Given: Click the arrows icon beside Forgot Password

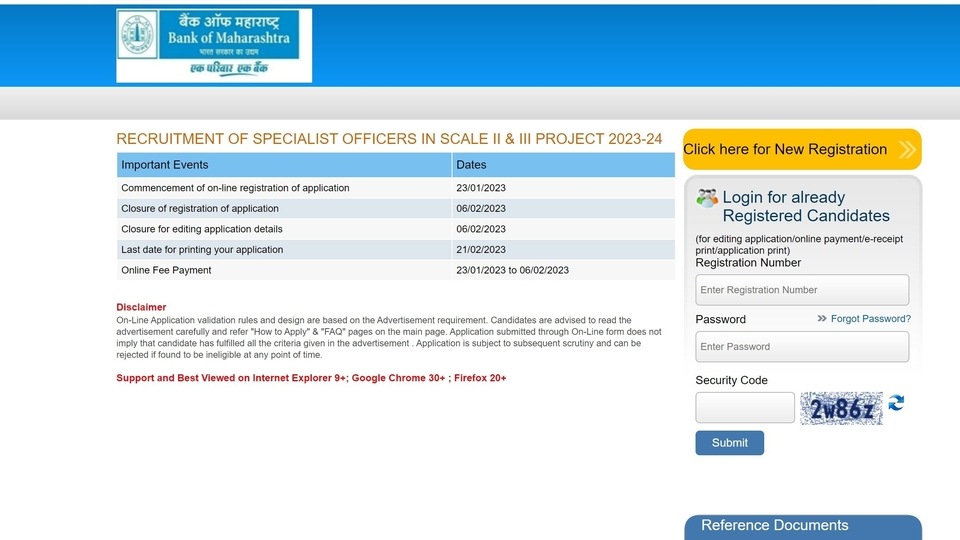Looking at the screenshot, I should [x=822, y=318].
